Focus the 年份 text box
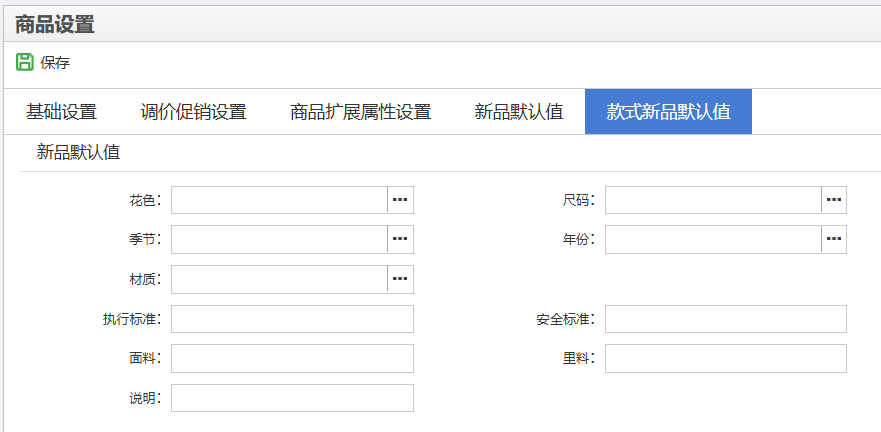This screenshot has width=881, height=432. (x=713, y=240)
